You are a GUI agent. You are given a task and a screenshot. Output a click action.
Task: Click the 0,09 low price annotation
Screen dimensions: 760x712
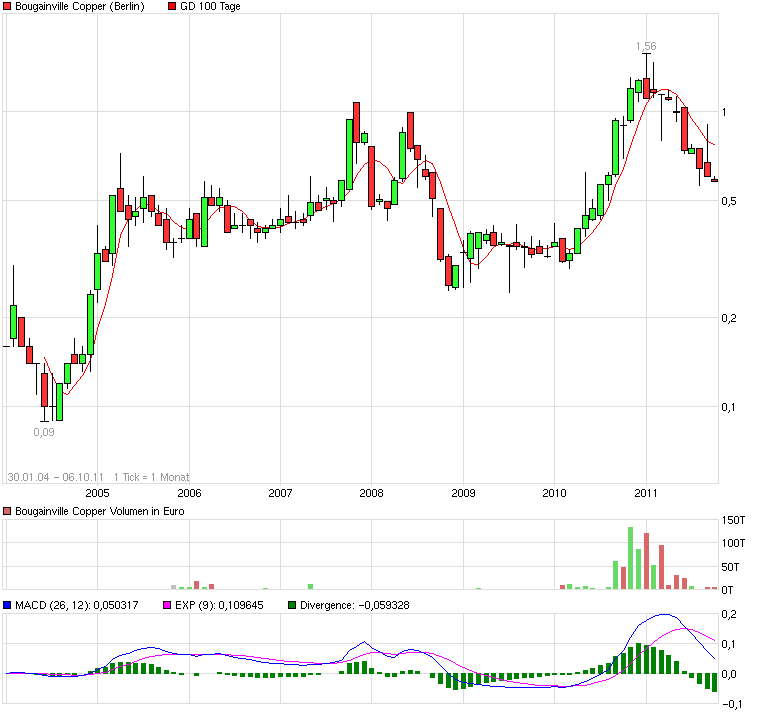[44, 432]
